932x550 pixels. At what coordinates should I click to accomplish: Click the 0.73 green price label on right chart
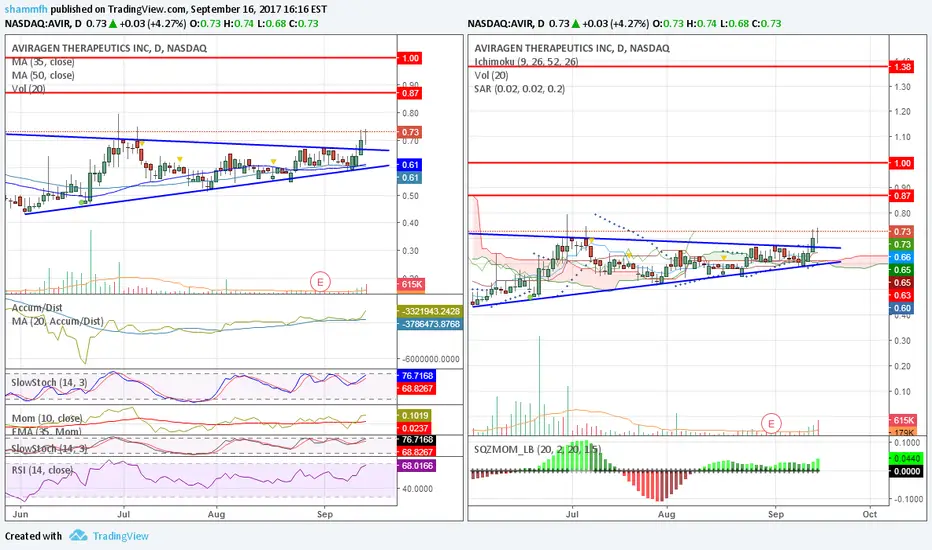(x=902, y=244)
